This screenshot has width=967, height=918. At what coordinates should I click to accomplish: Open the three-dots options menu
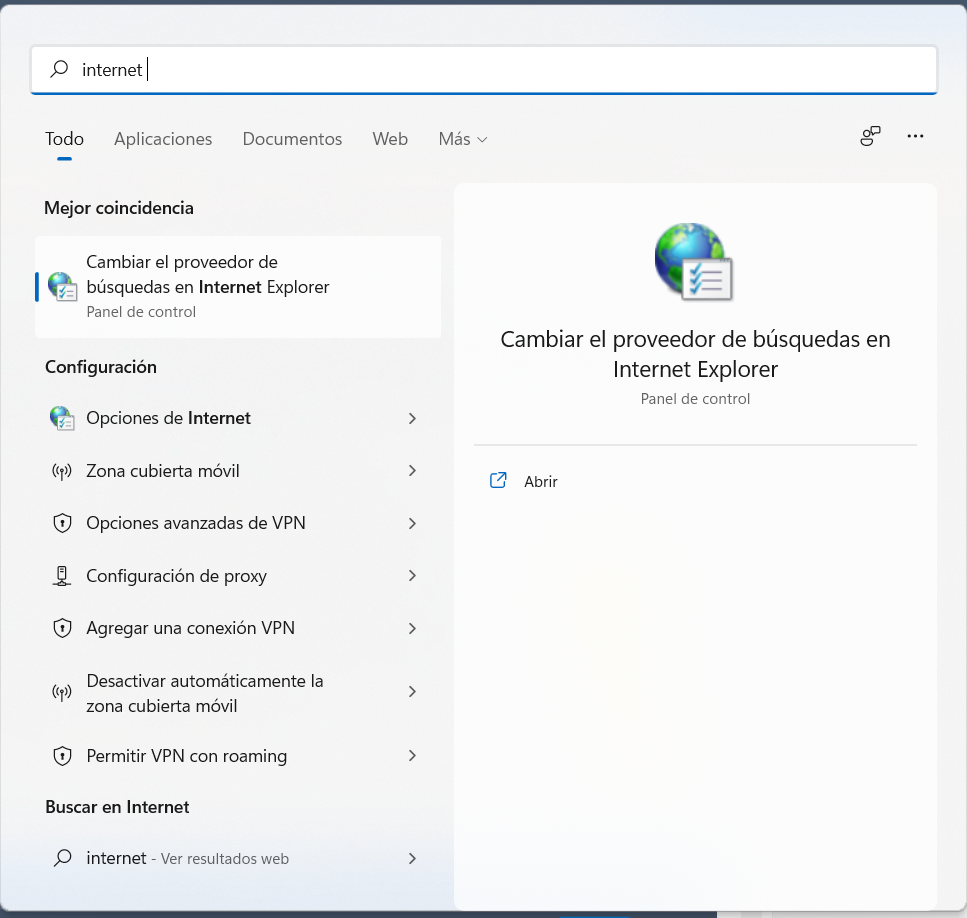coord(915,136)
